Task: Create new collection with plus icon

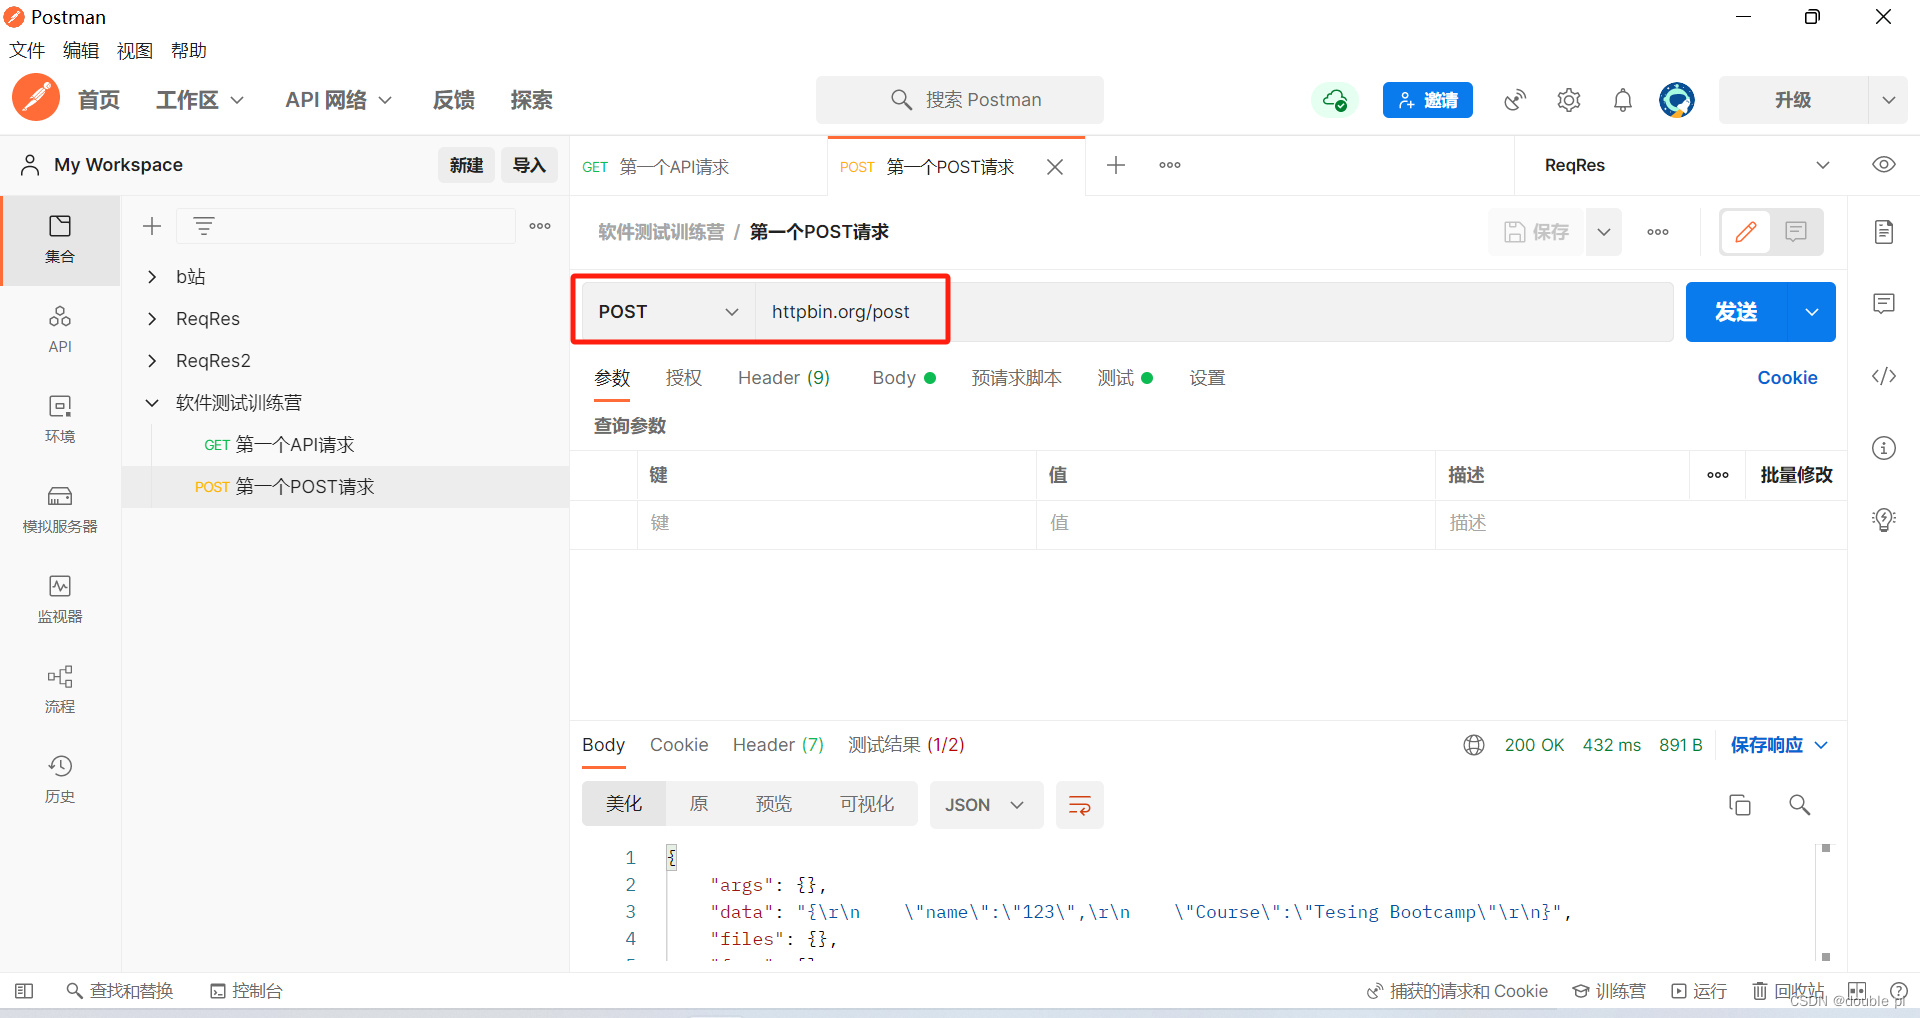Action: (152, 226)
